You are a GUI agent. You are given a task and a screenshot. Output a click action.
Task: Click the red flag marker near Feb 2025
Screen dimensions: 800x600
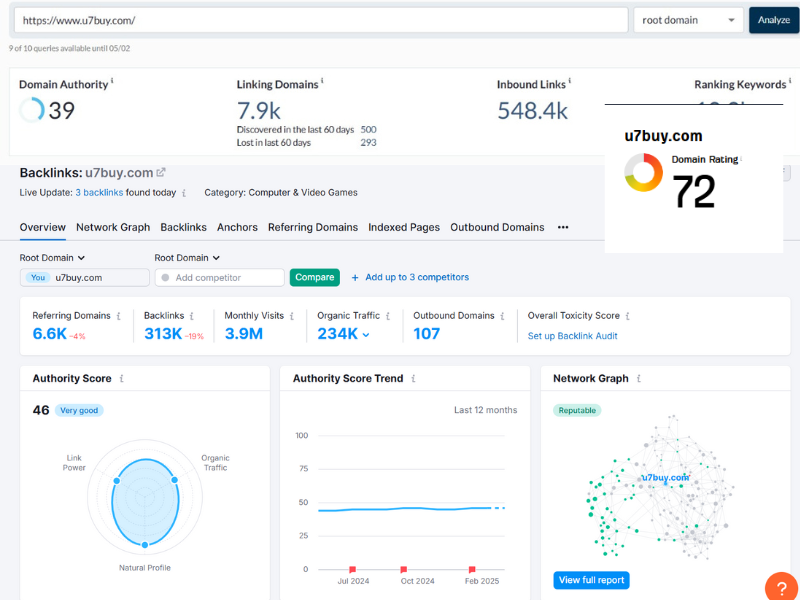(x=472, y=569)
